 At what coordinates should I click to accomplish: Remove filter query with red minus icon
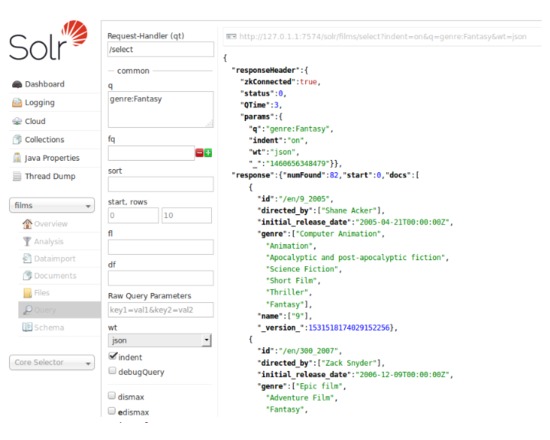pos(199,153)
